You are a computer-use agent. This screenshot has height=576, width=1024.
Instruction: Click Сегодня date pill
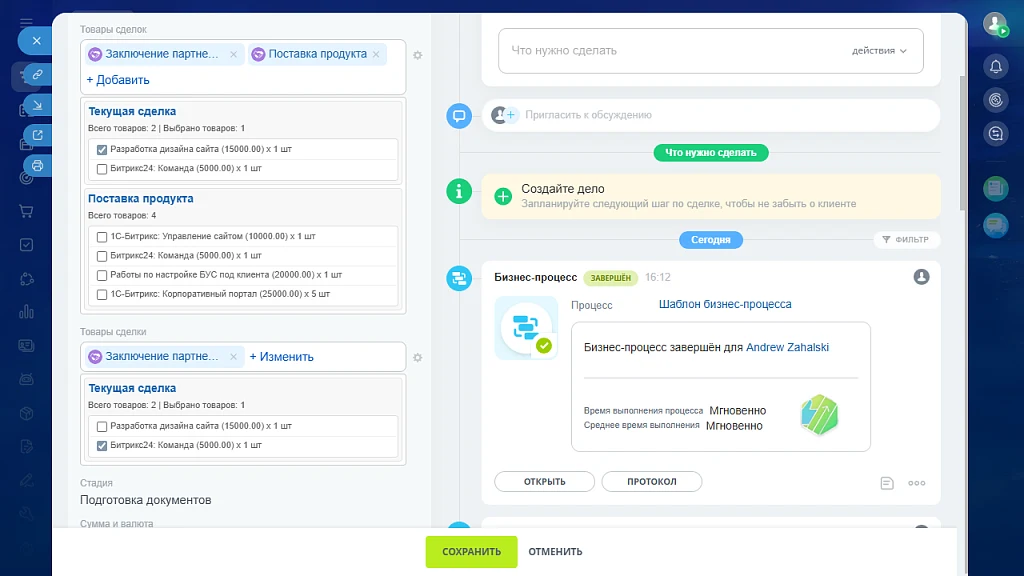(x=711, y=240)
